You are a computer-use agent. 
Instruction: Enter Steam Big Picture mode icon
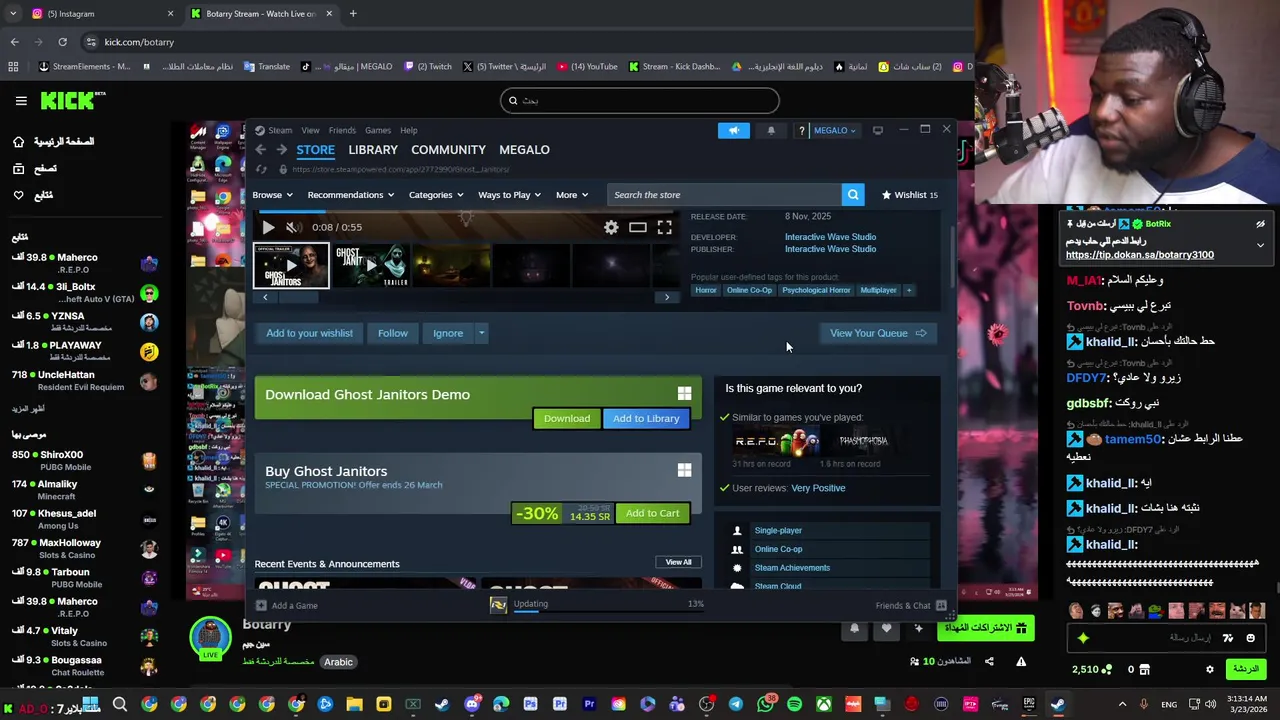point(878,130)
